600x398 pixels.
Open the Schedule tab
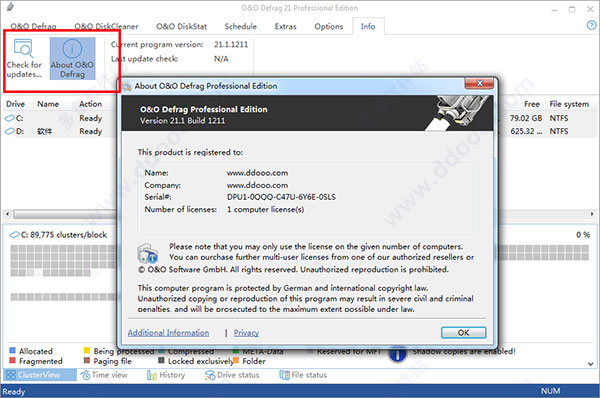tap(240, 26)
